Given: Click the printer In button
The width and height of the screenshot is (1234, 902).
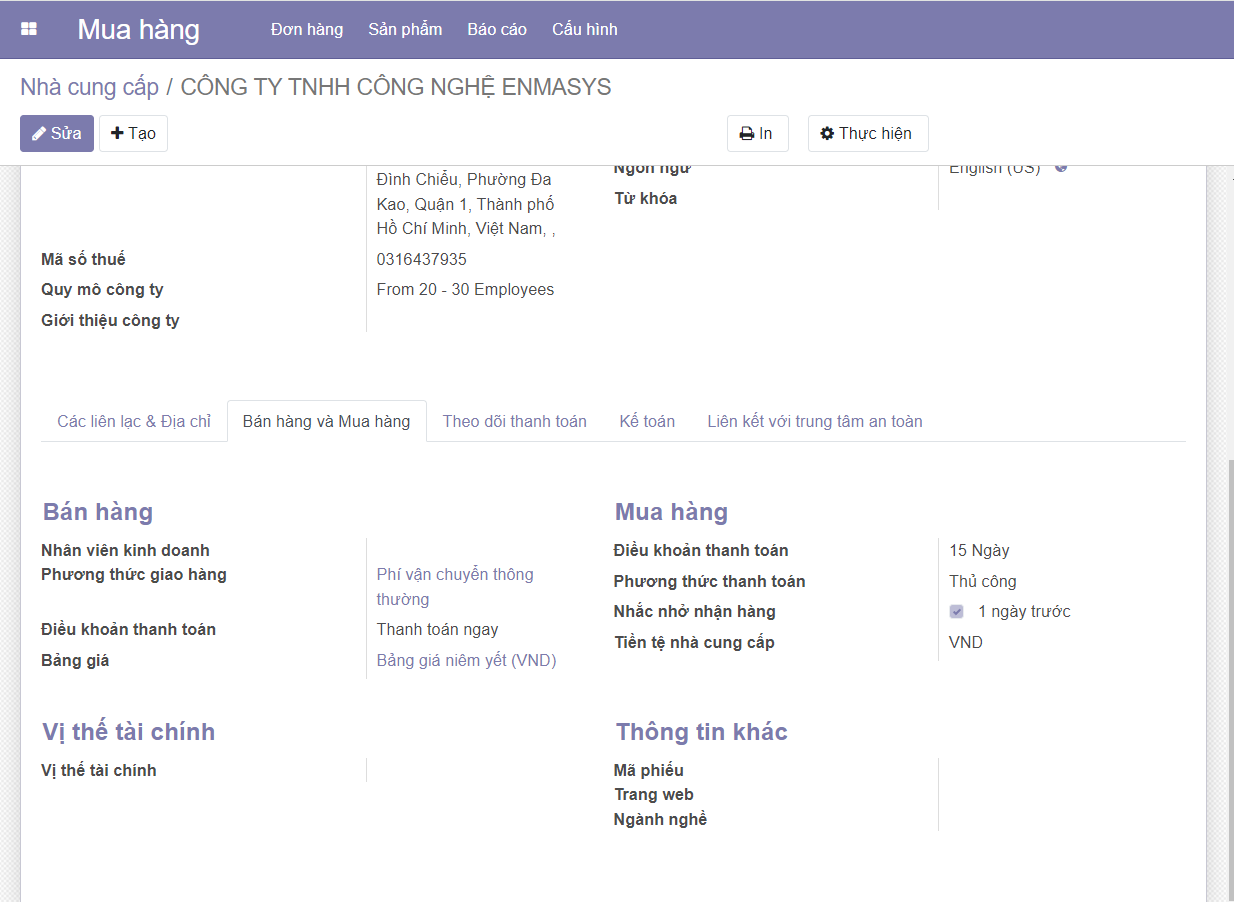Looking at the screenshot, I should tap(757, 133).
